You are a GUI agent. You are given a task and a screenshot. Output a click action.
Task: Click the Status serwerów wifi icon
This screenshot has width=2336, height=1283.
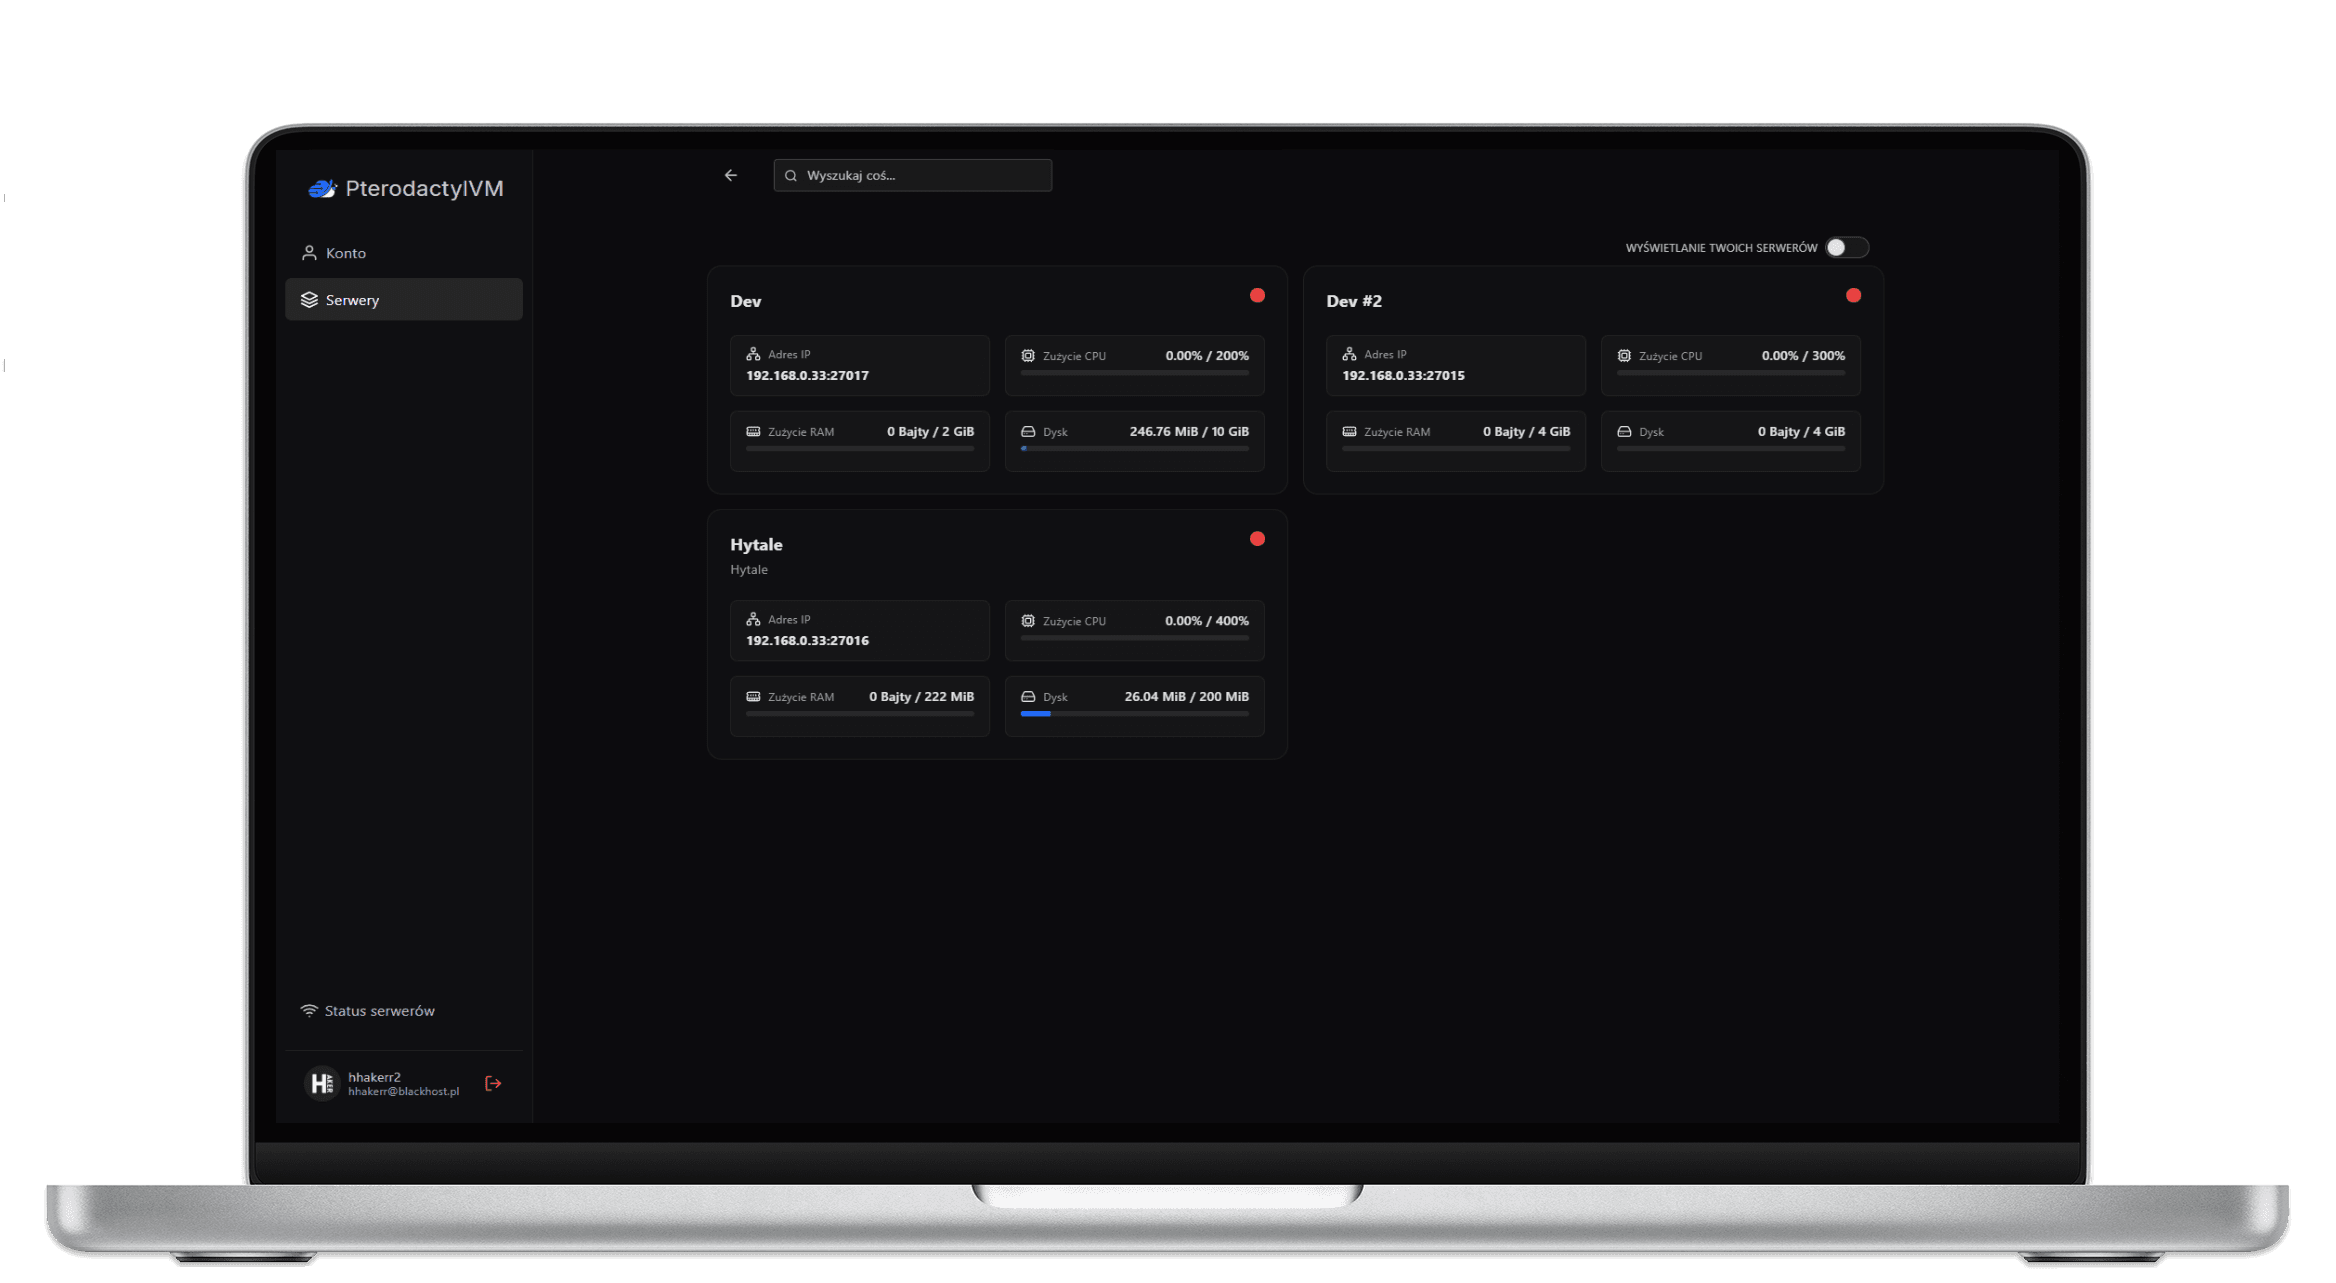click(309, 1010)
